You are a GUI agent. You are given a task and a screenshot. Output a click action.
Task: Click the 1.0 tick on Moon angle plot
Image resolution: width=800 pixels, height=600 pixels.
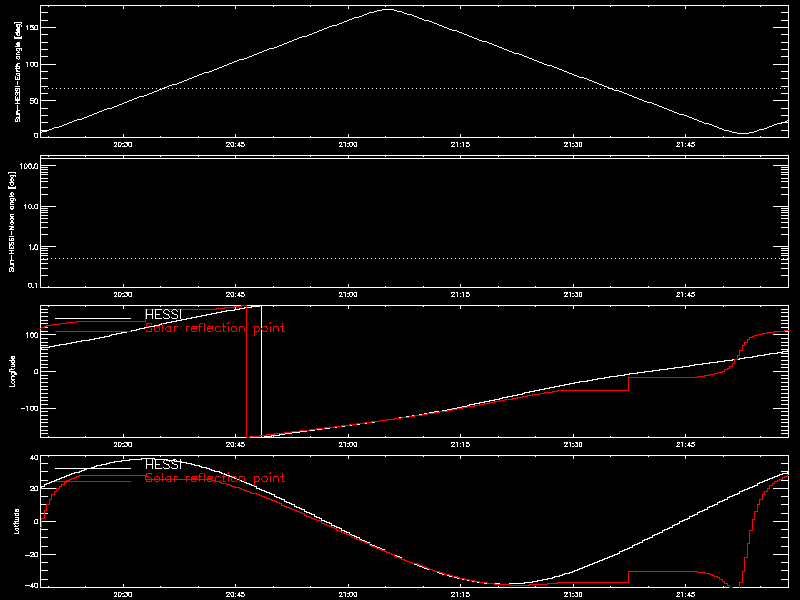point(33,247)
